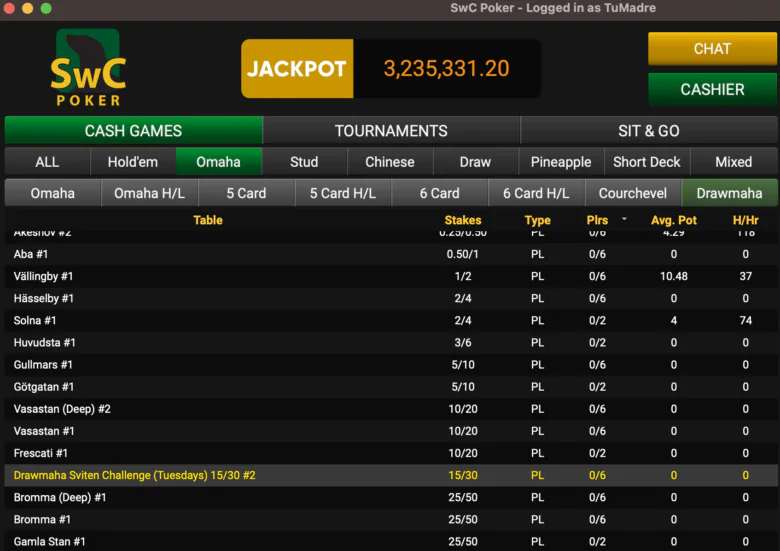Click the 0.50/1 stakes cell

coord(463,254)
